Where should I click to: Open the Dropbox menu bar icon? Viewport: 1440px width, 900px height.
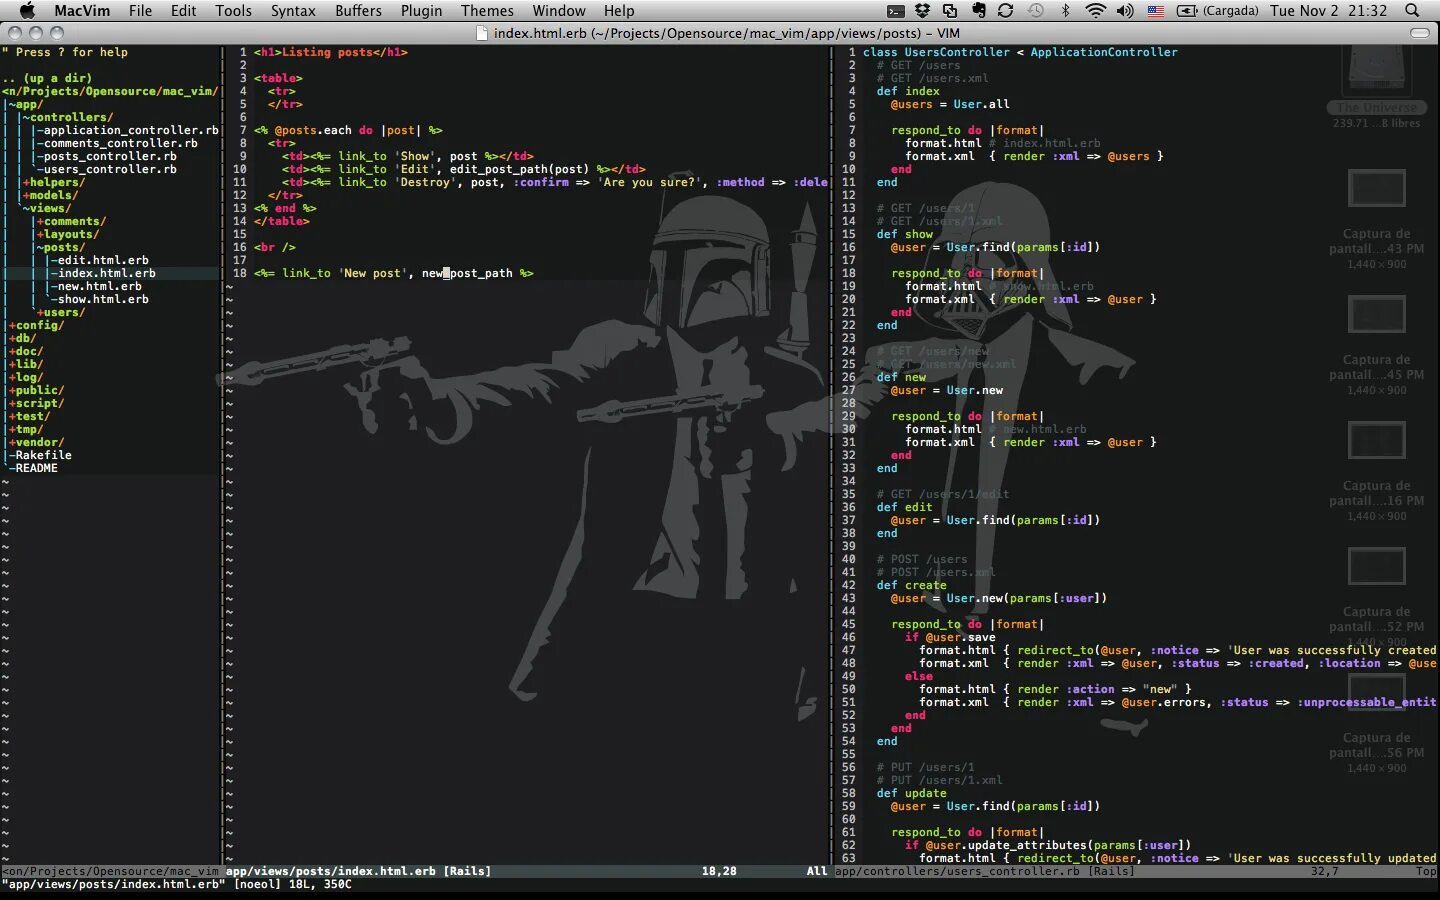tap(922, 10)
